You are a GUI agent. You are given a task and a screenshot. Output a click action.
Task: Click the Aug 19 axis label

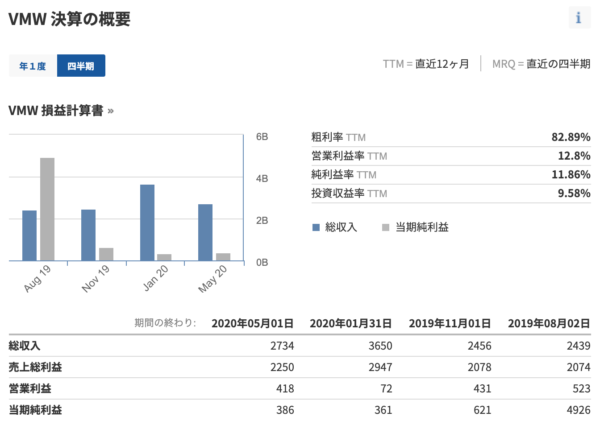37,279
